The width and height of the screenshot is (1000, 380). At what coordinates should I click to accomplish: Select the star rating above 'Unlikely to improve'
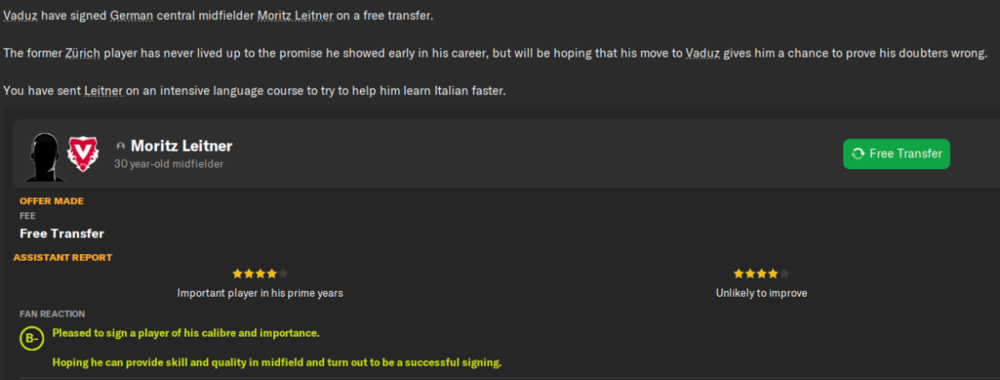[761, 274]
